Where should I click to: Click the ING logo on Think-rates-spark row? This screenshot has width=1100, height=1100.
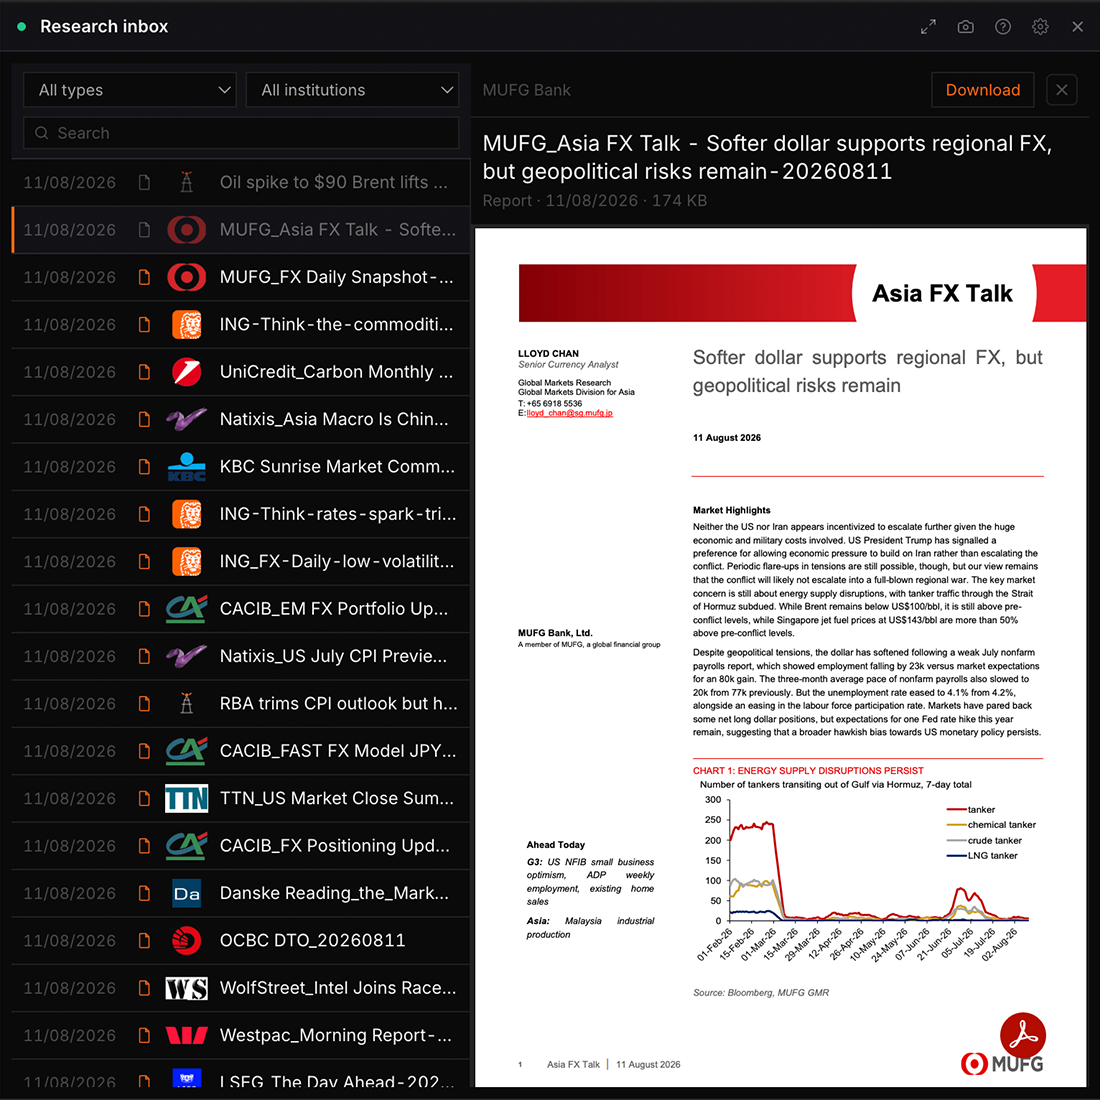[x=187, y=514]
